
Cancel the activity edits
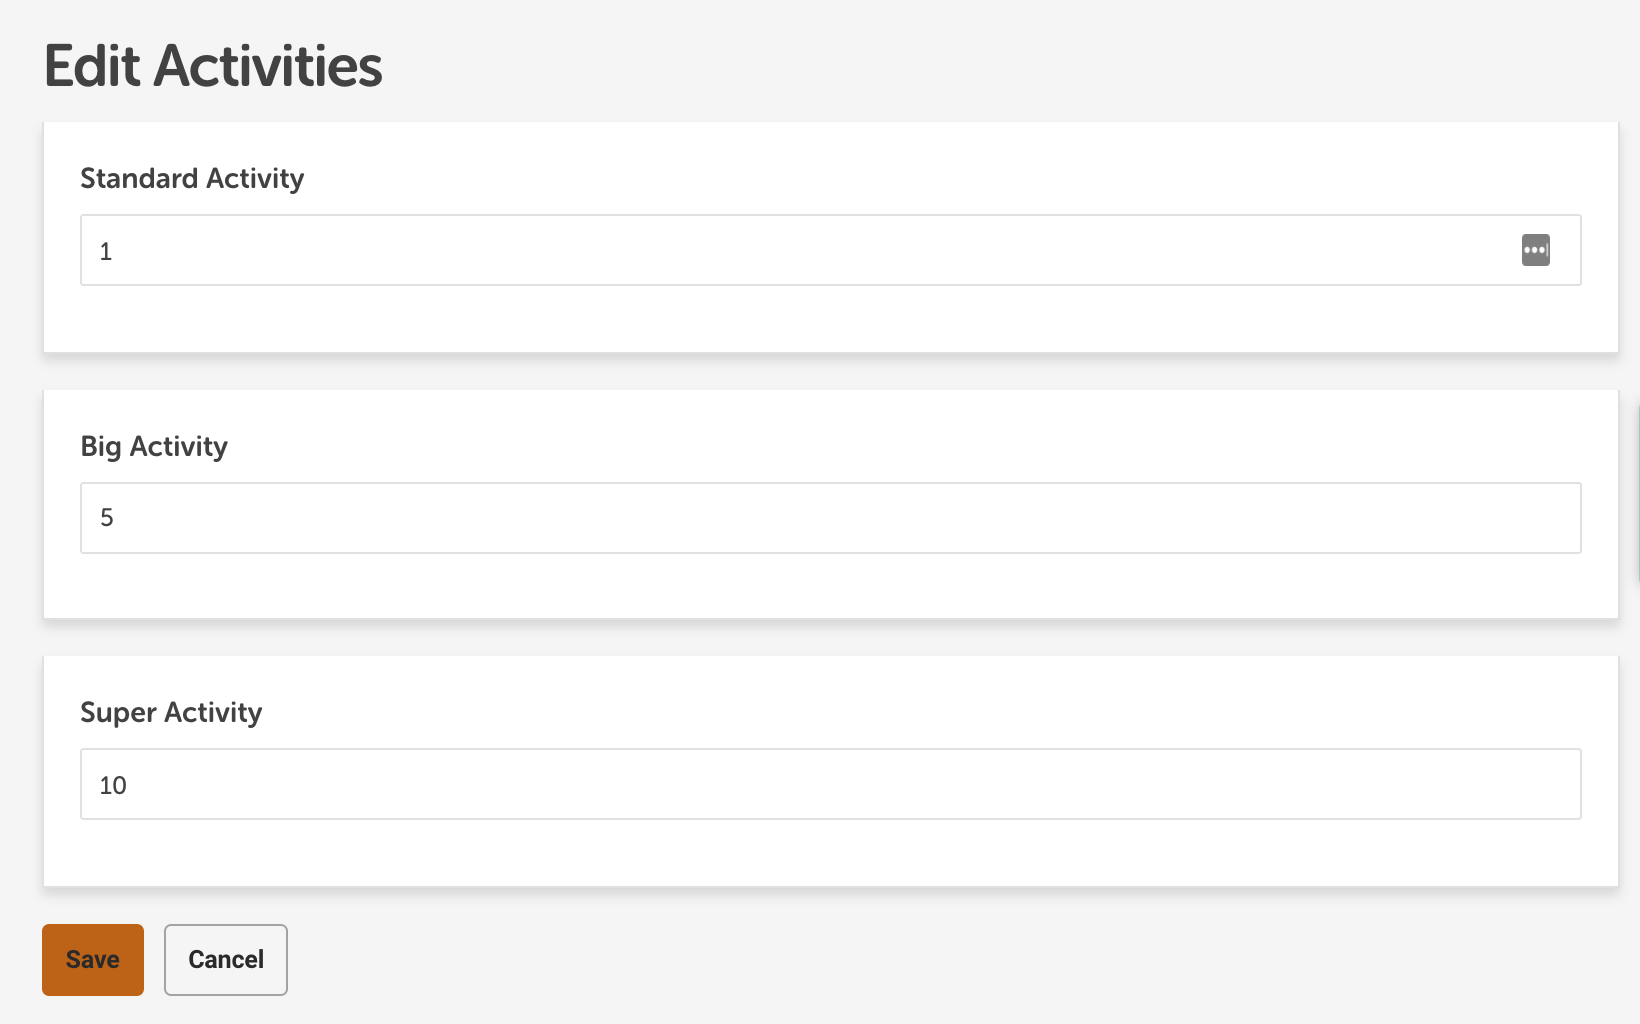coord(225,959)
